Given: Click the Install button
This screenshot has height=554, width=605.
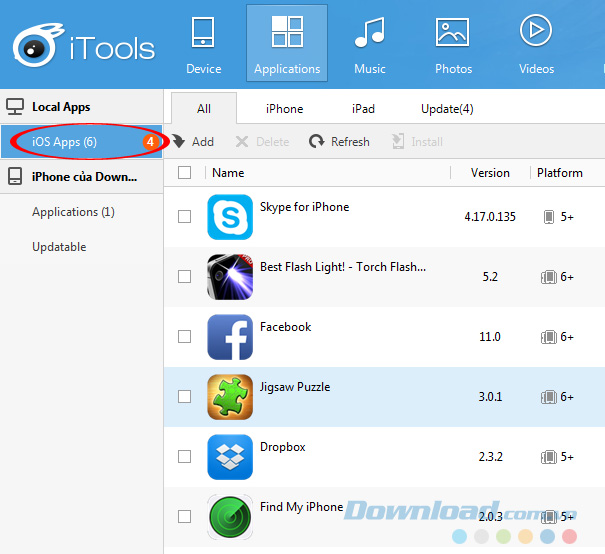Looking at the screenshot, I should point(417,142).
